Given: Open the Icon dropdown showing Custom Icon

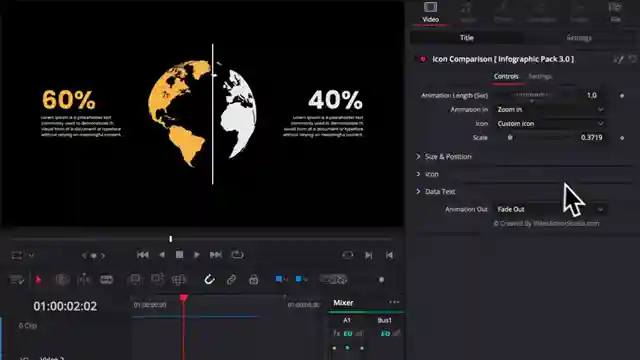Looking at the screenshot, I should [x=549, y=123].
